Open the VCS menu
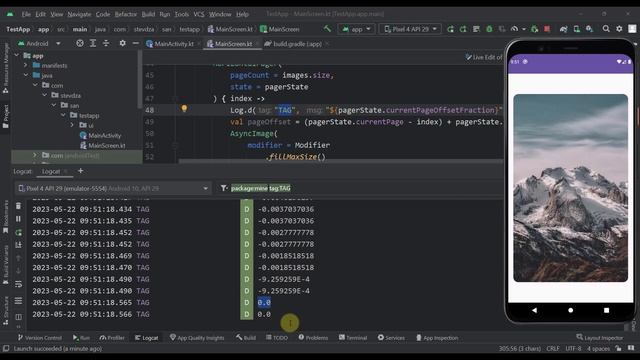640x360 pixels. pyautogui.click(x=199, y=14)
